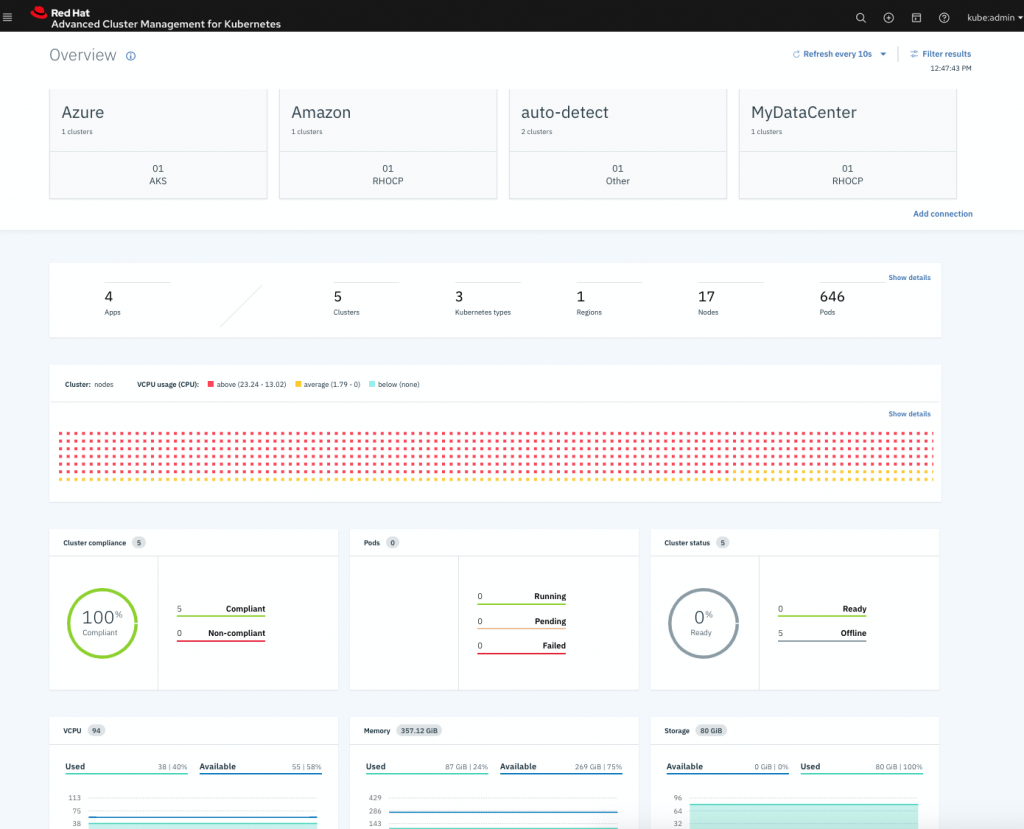The height and width of the screenshot is (829, 1024).
Task: Click the yellow 'average' legend swatch
Action: tap(298, 384)
